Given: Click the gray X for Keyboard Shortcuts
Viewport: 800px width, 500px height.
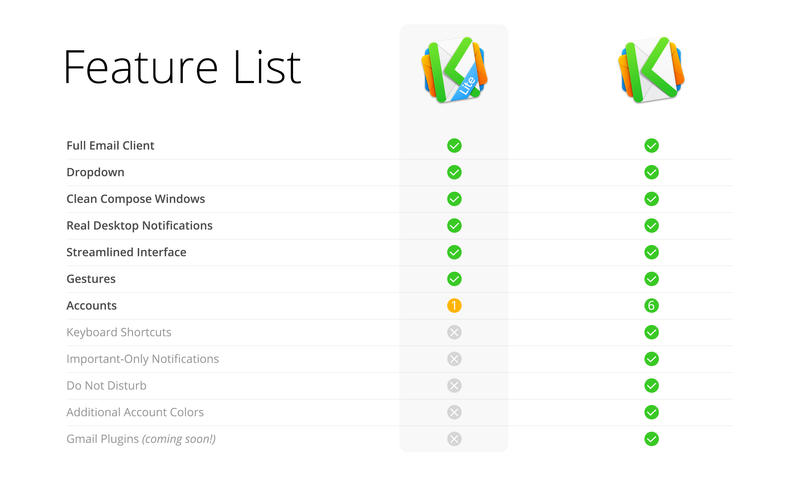Looking at the screenshot, I should point(454,332).
